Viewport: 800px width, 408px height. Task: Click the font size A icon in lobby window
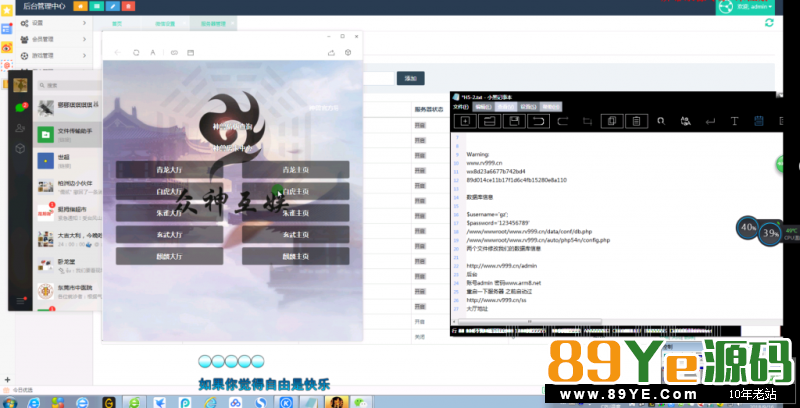[x=153, y=53]
